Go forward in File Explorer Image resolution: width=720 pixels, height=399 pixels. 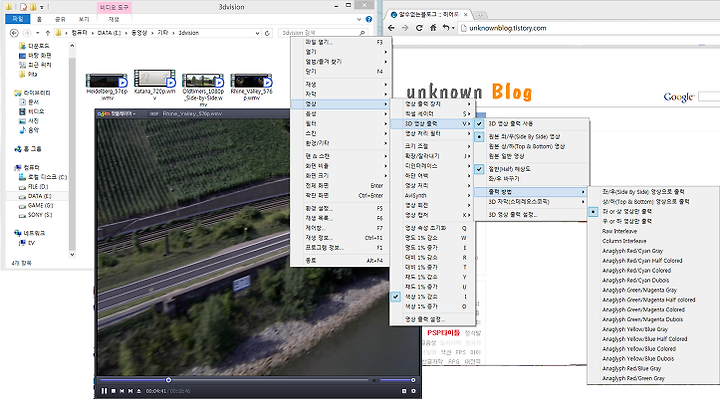27,33
